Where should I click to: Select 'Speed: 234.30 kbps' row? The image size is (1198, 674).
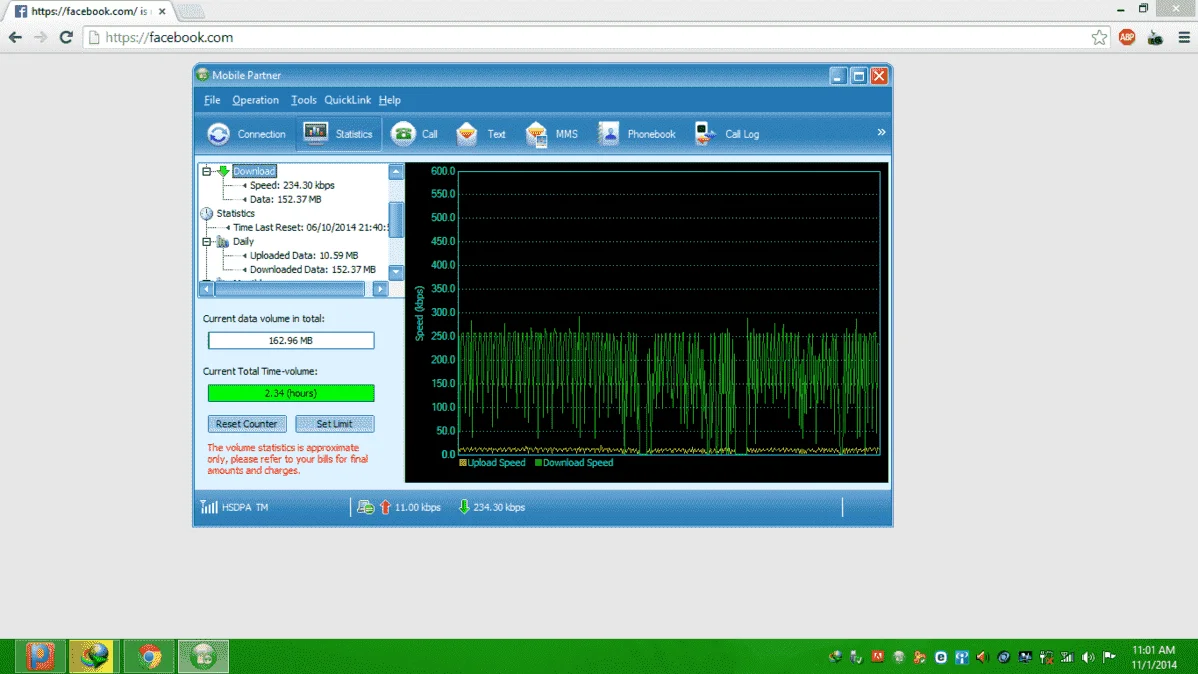[x=292, y=185]
